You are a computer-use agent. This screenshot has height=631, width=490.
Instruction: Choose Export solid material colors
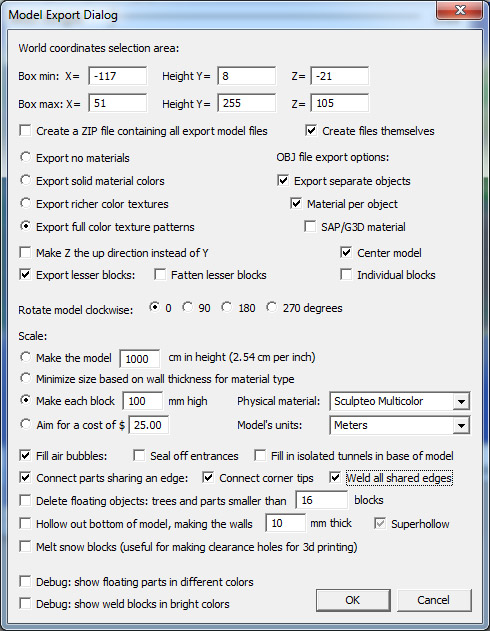[25, 180]
